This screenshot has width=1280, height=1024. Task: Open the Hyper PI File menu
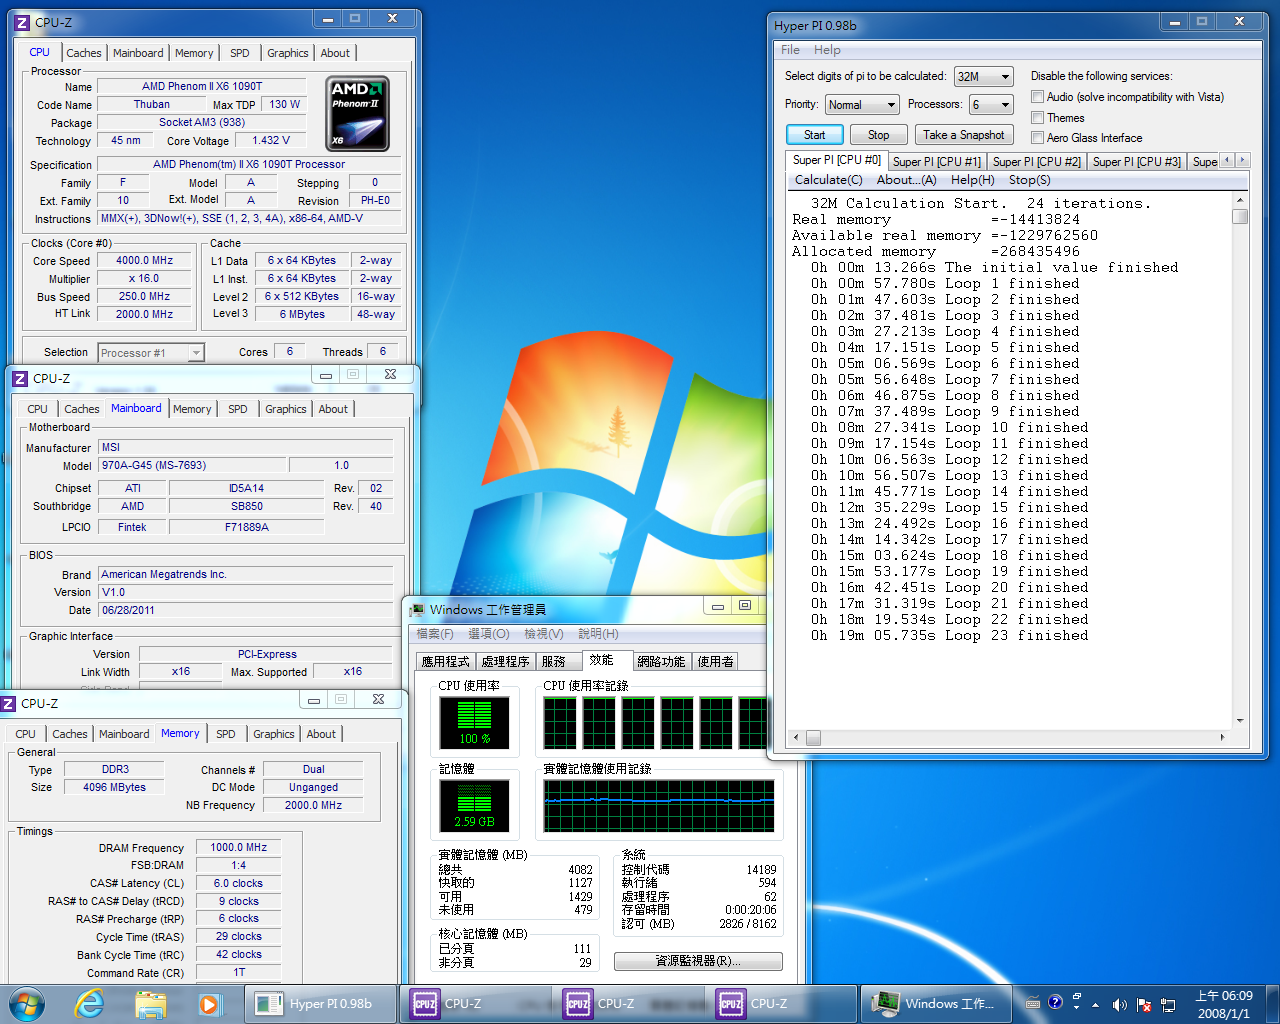coord(790,50)
